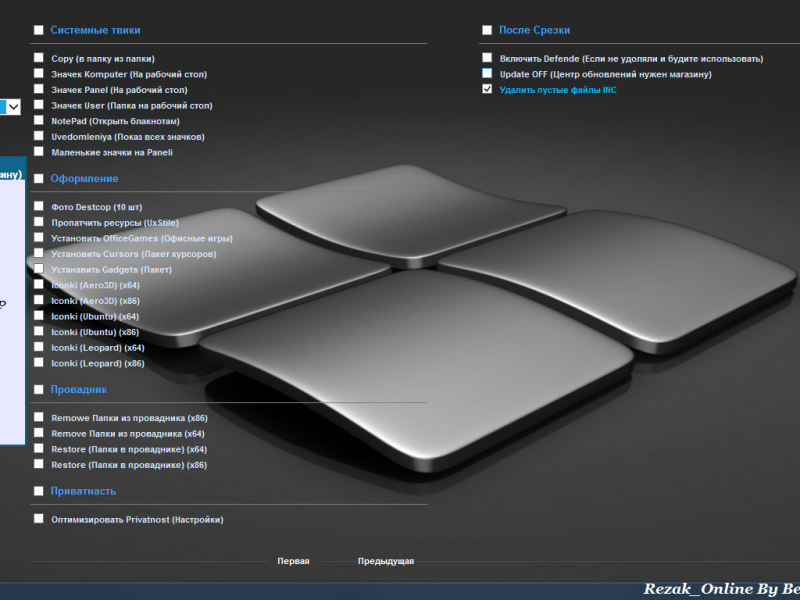Image resolution: width=800 pixels, height=600 pixels.
Task: Check Установить Cursors (Пакет курсоров)
Action: click(x=39, y=253)
